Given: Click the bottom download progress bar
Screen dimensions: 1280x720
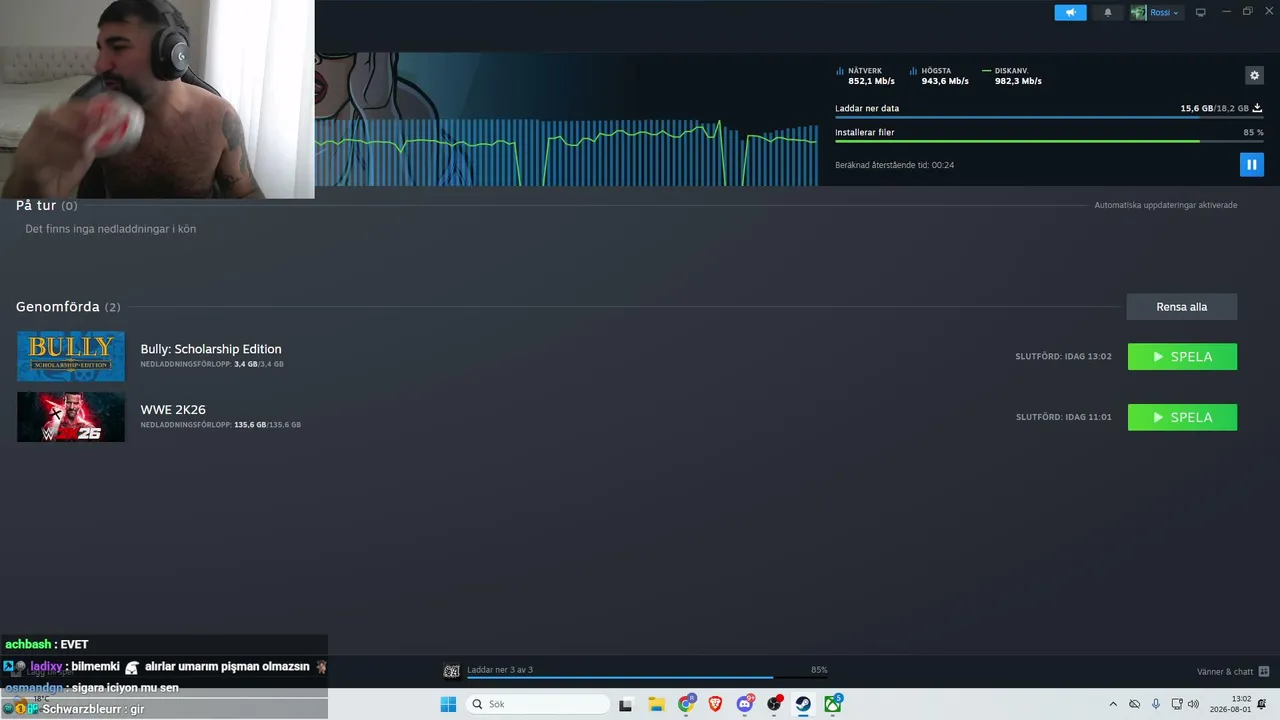Looking at the screenshot, I should 647,678.
